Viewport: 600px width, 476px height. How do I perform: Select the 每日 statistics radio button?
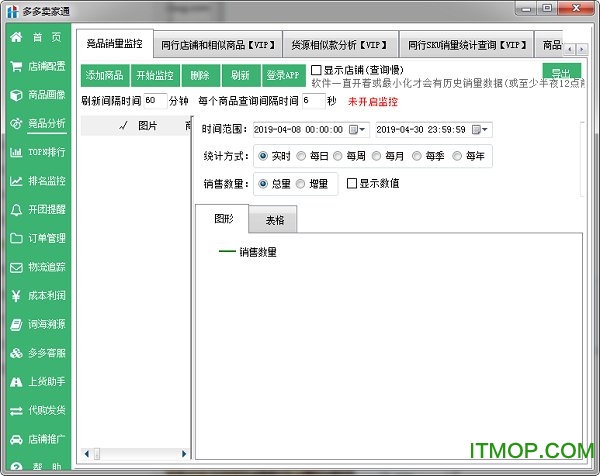(301, 156)
